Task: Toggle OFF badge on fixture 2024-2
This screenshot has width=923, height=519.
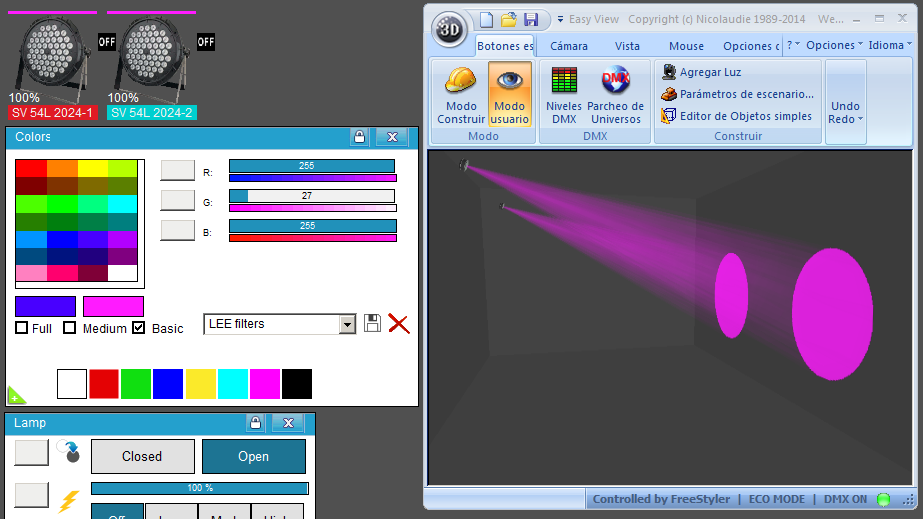Action: pyautogui.click(x=205, y=42)
